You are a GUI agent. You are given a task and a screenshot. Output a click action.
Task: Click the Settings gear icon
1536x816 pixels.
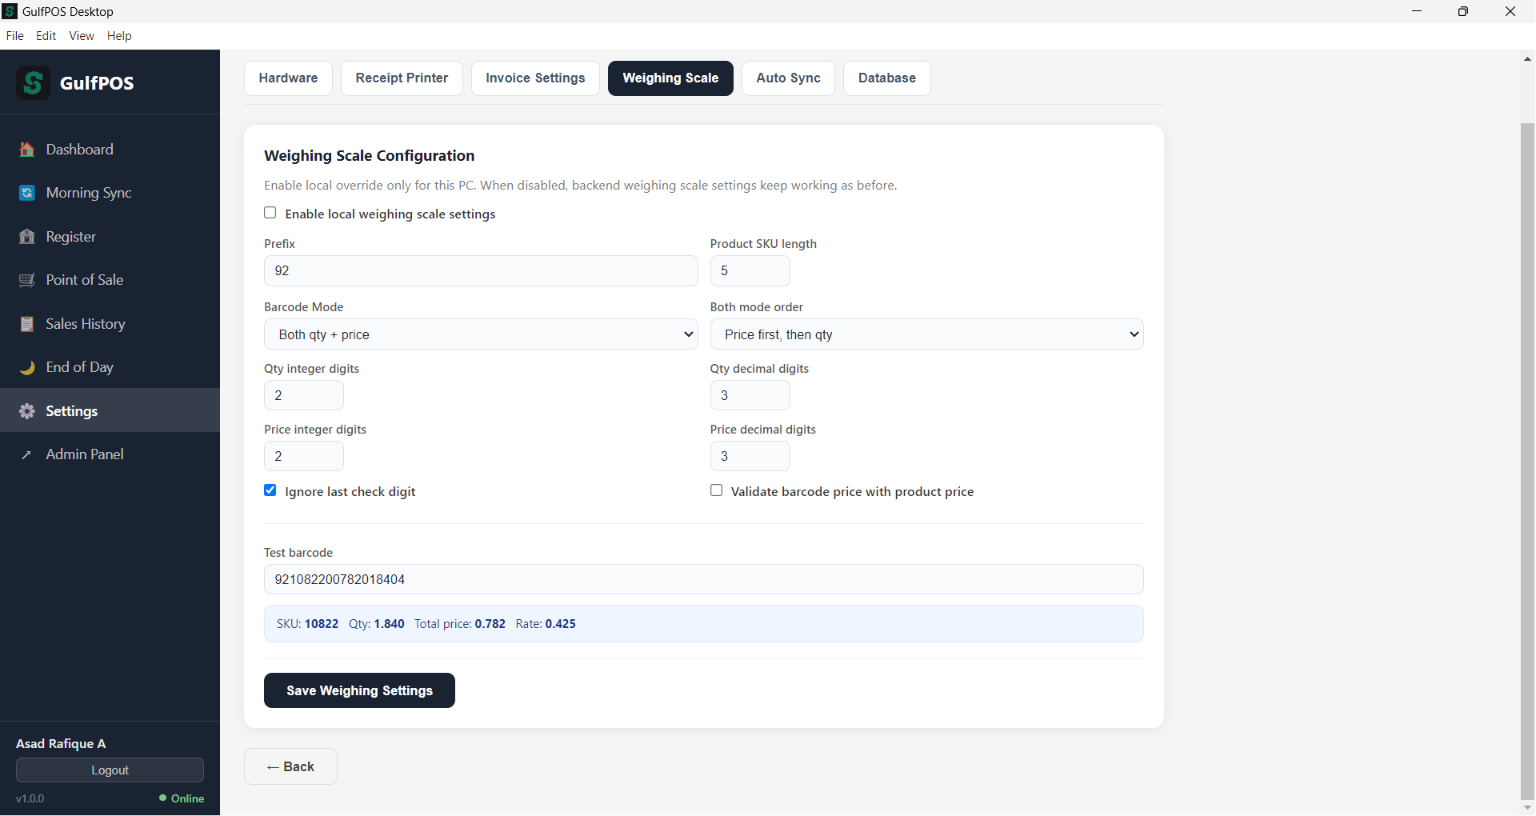[27, 411]
